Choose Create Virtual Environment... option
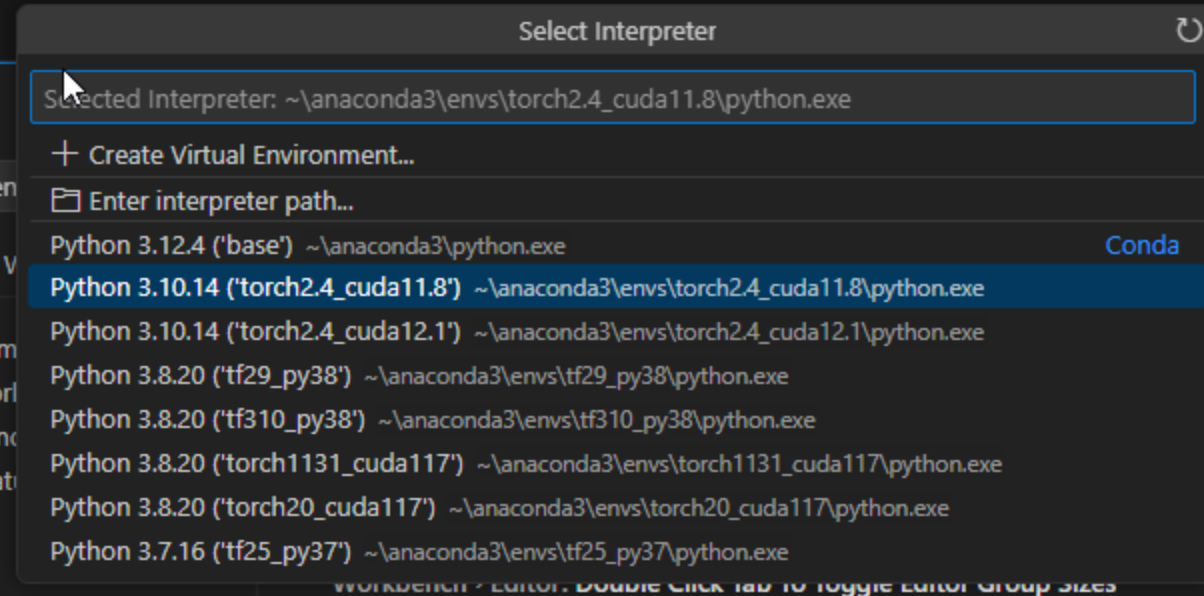The height and width of the screenshot is (596, 1204). point(250,156)
